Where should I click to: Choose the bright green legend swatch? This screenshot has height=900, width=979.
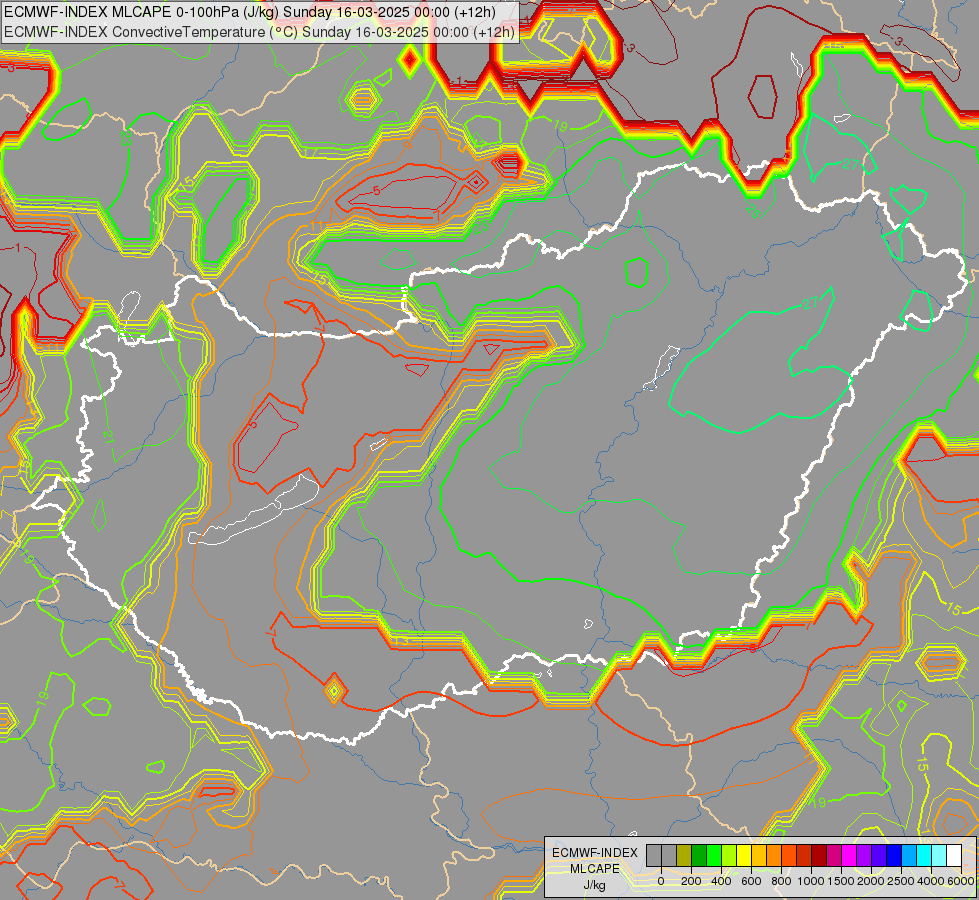[714, 856]
